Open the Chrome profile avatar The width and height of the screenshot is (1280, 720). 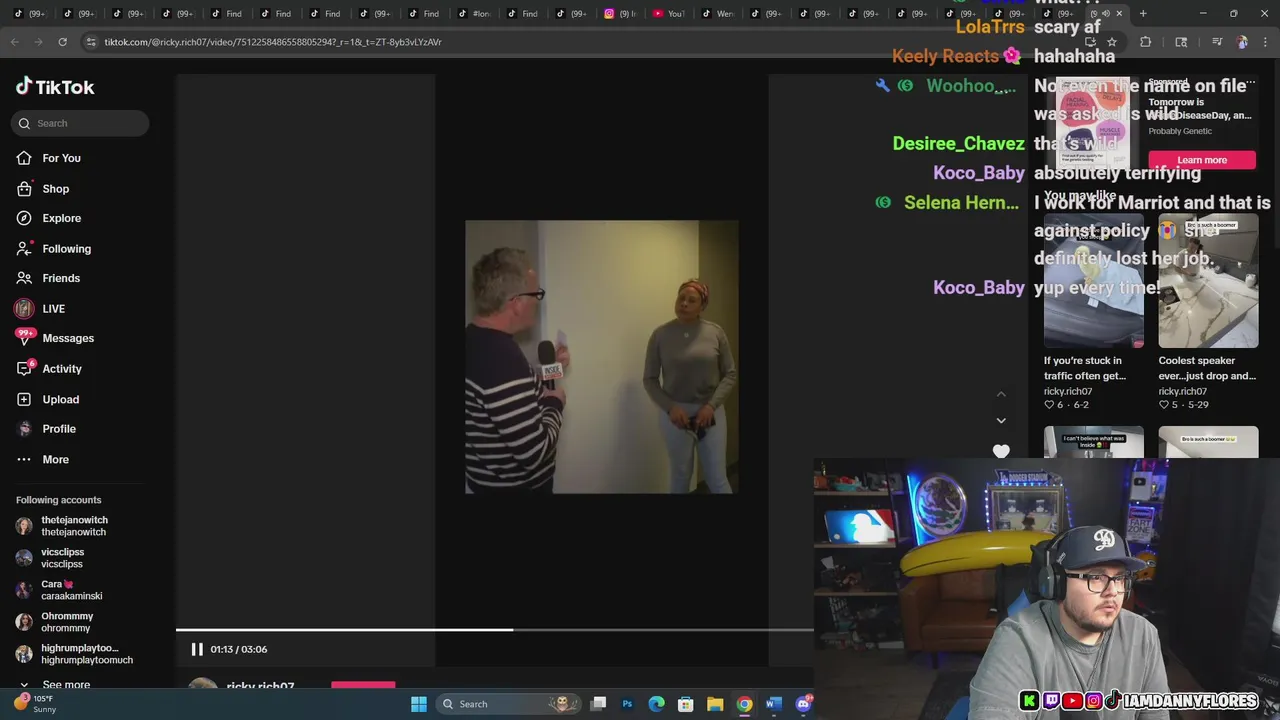click(x=1242, y=42)
